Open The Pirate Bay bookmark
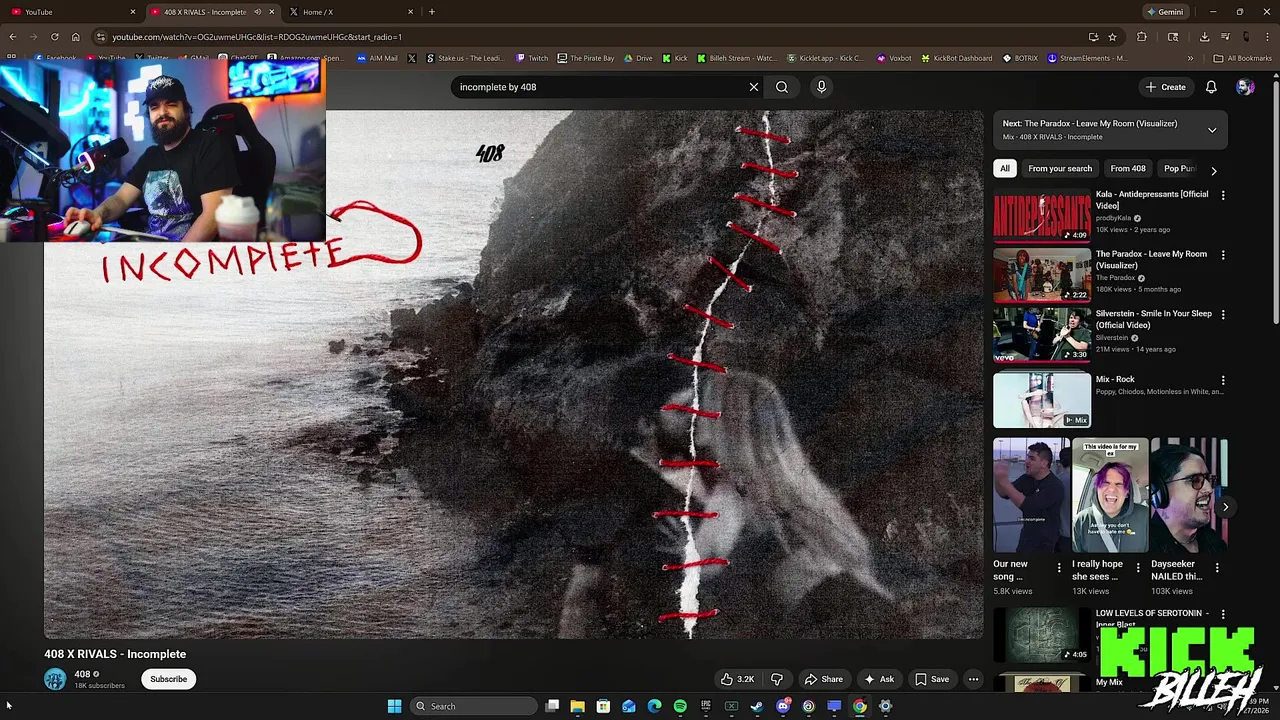This screenshot has width=1280, height=720. (x=586, y=58)
